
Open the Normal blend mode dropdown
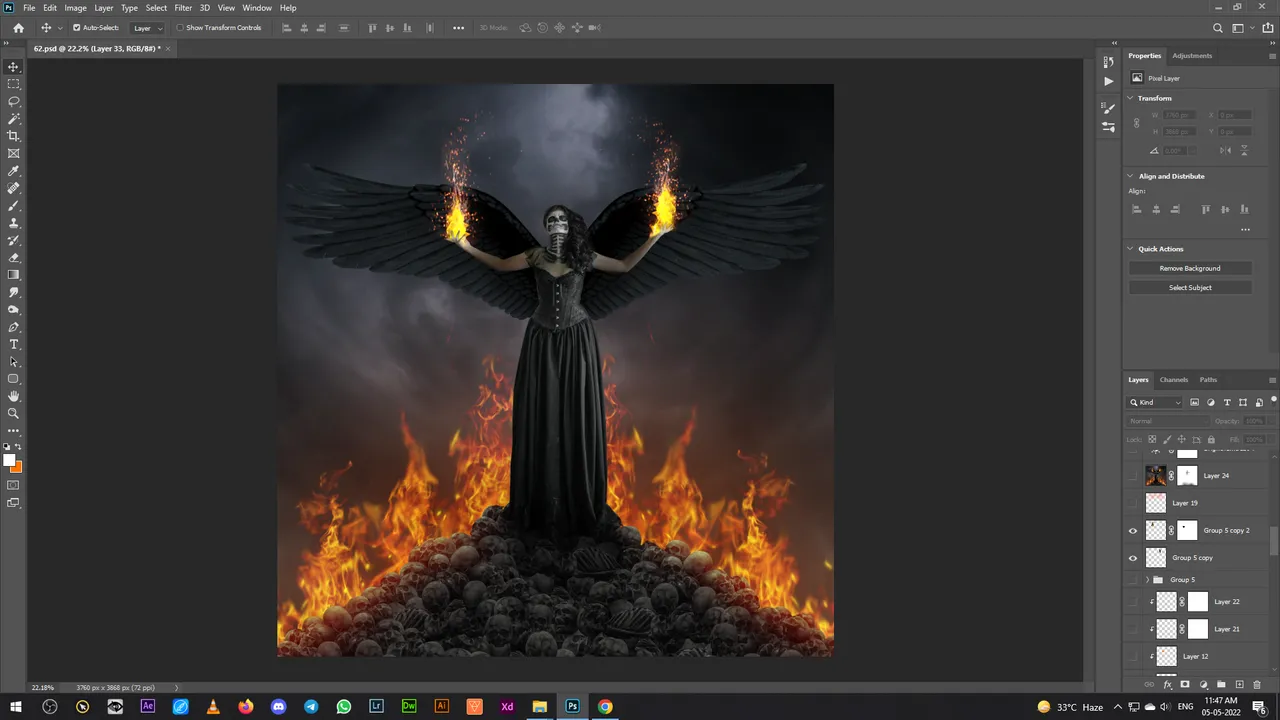1168,421
